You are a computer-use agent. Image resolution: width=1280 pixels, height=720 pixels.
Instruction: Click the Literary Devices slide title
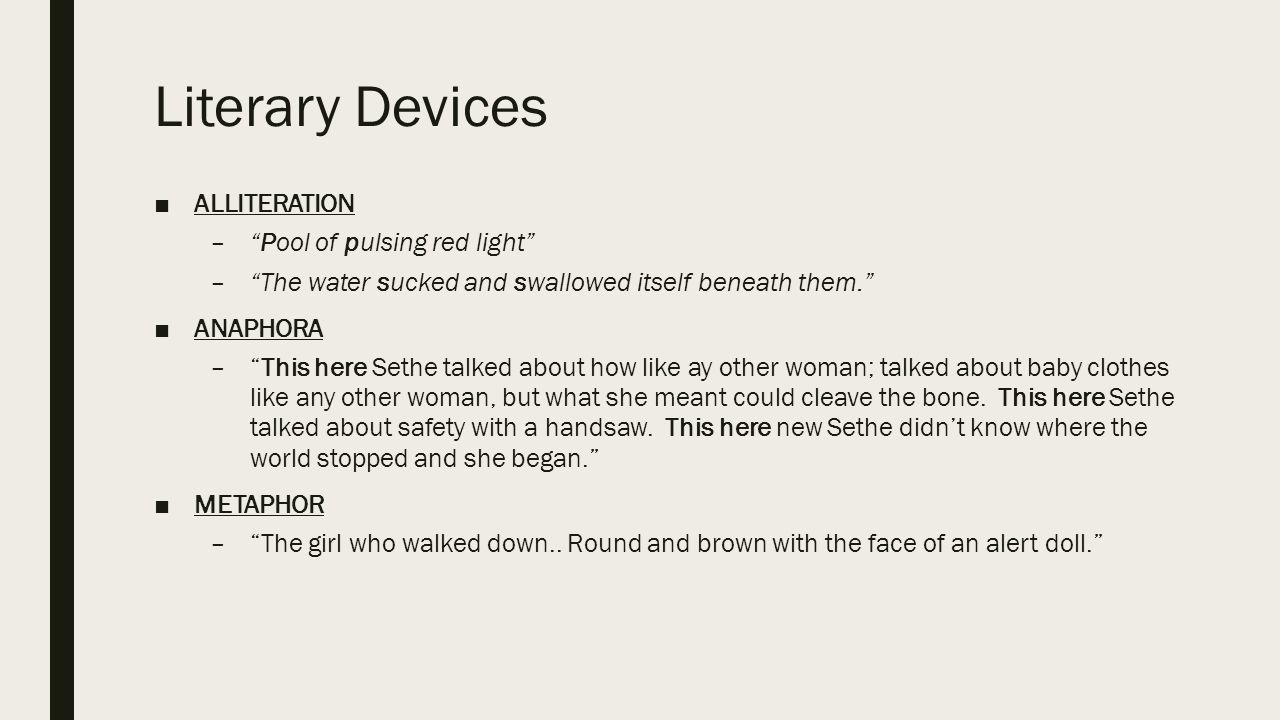click(351, 108)
